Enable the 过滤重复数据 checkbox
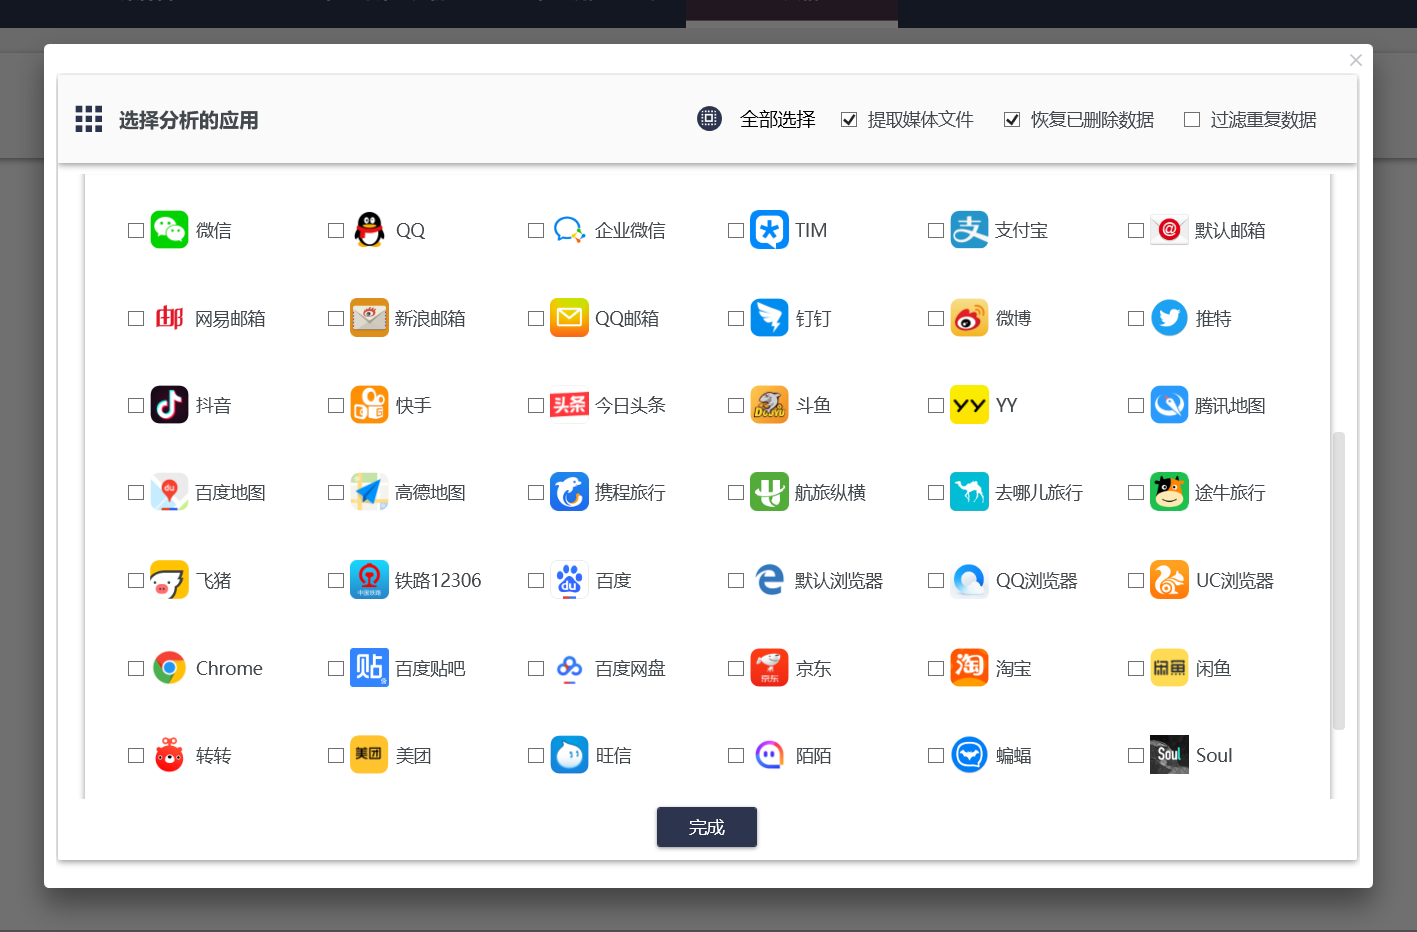Screen dimensions: 1417x932 point(1192,120)
